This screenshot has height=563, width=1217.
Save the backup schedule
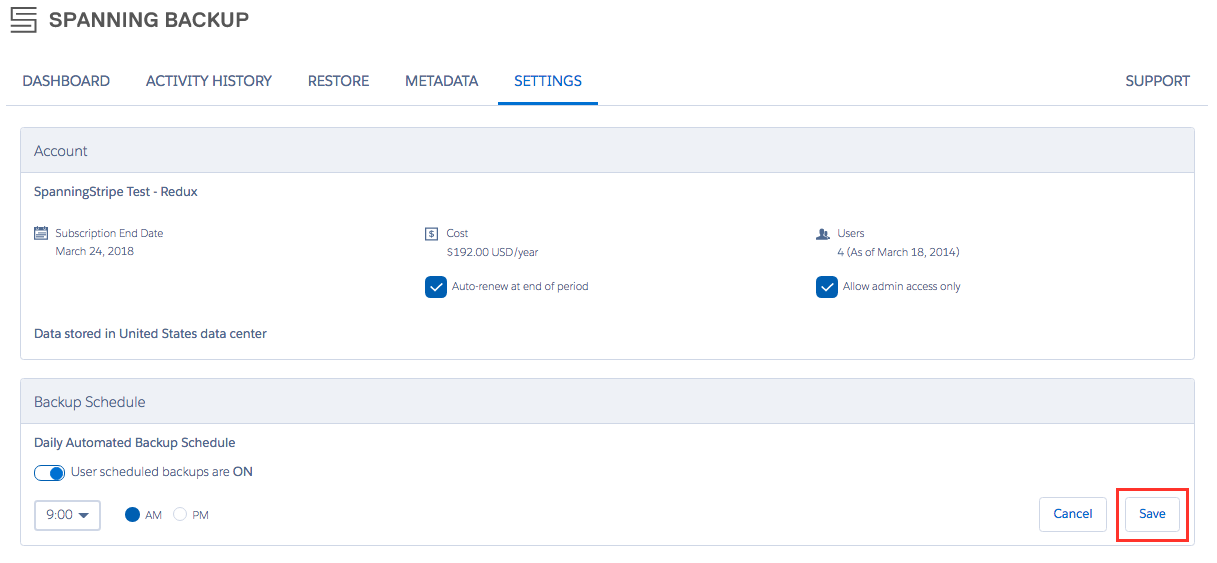1152,514
